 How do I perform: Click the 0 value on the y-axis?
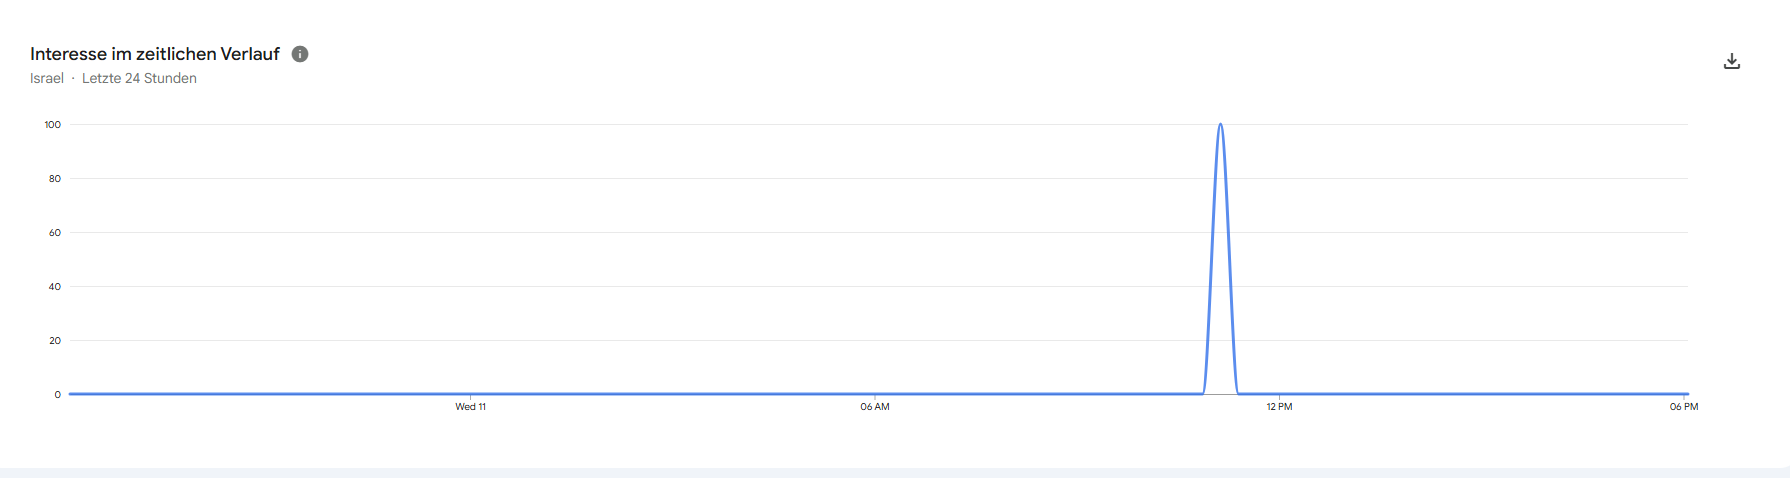tap(58, 395)
